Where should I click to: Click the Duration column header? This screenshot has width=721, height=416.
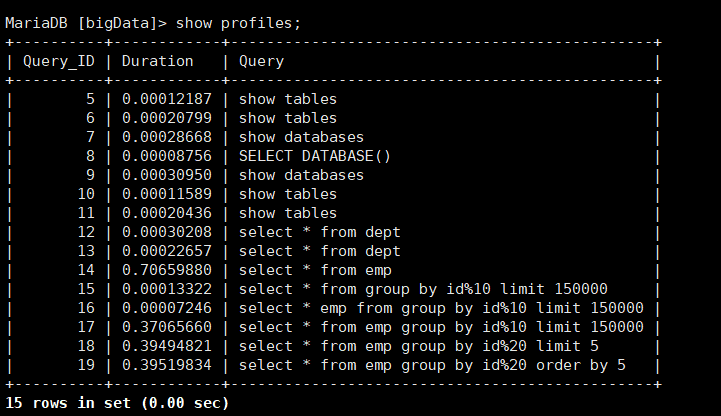157,61
